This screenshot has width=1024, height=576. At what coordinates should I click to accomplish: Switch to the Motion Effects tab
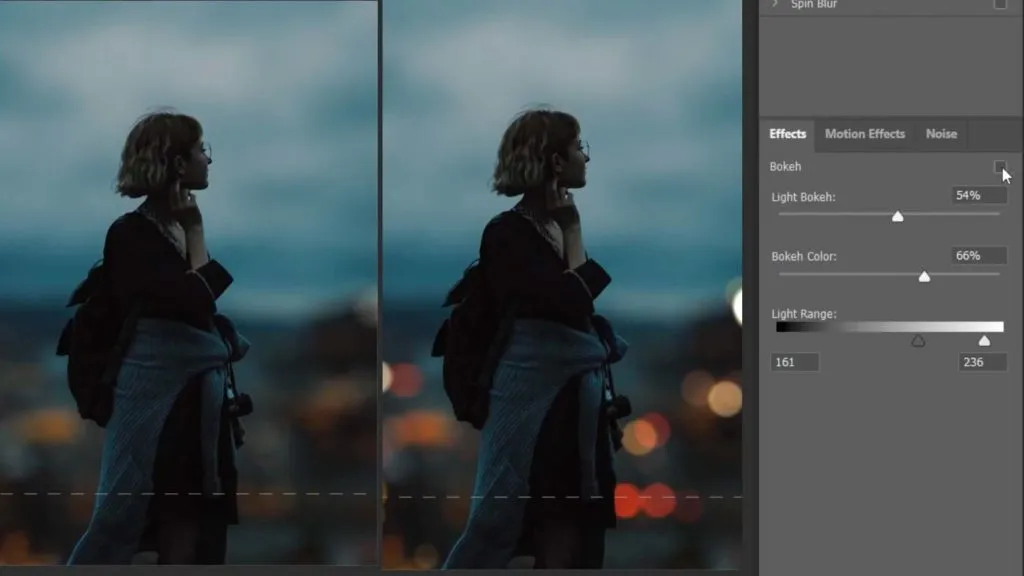click(864, 133)
